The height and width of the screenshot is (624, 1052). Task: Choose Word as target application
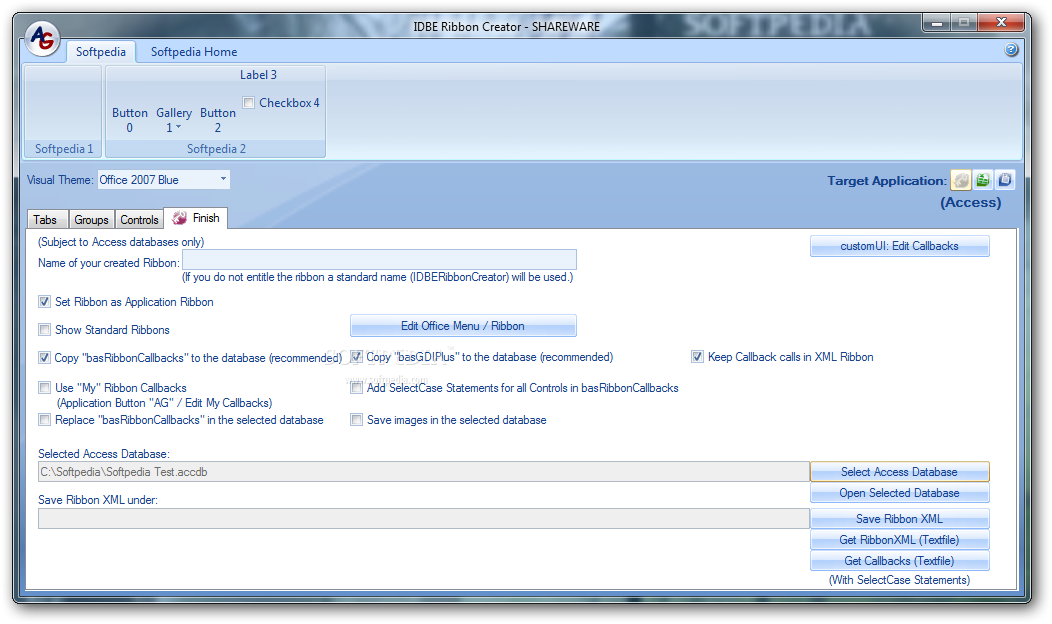tap(1004, 180)
